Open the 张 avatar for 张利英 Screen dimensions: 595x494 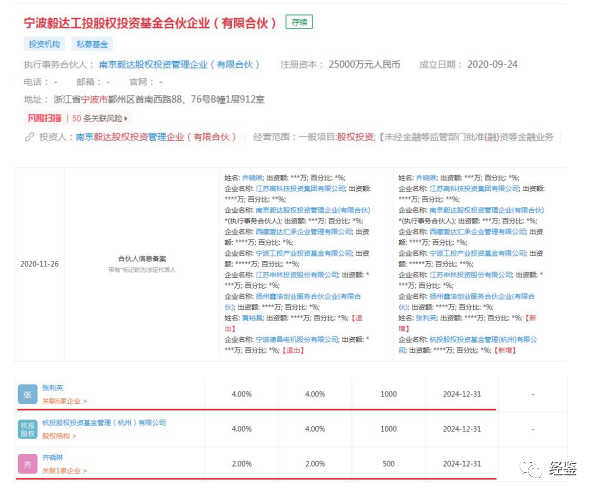tap(28, 395)
